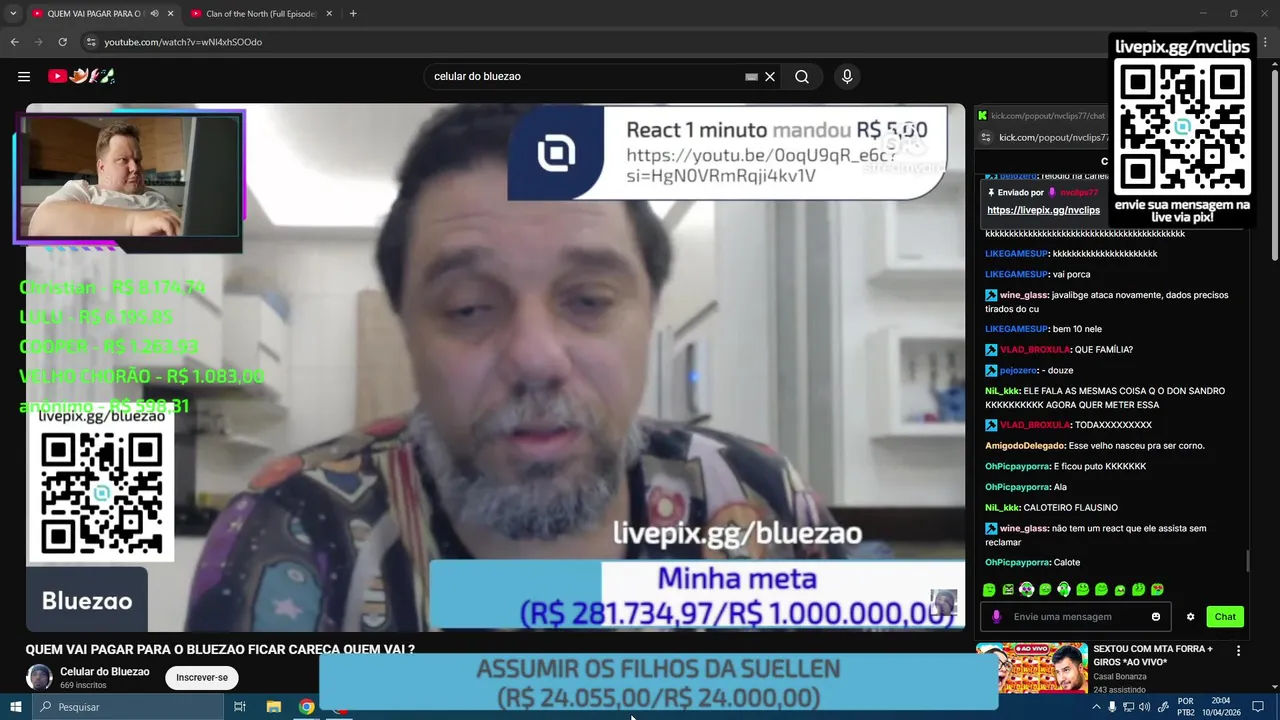Click the purple microphone badge in chat input
Screen dimensions: 1280x720
point(996,617)
